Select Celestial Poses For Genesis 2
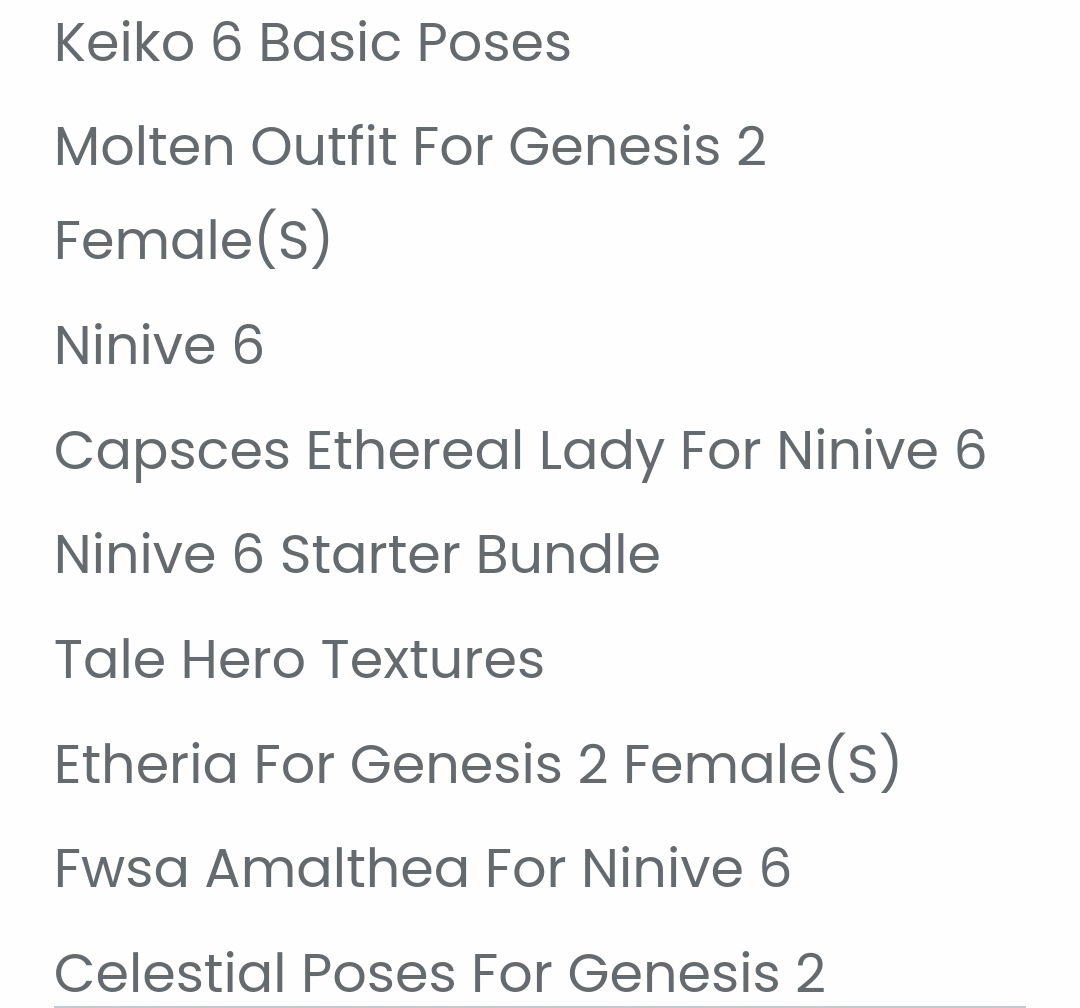The image size is (1080, 1008). pyautogui.click(x=439, y=973)
